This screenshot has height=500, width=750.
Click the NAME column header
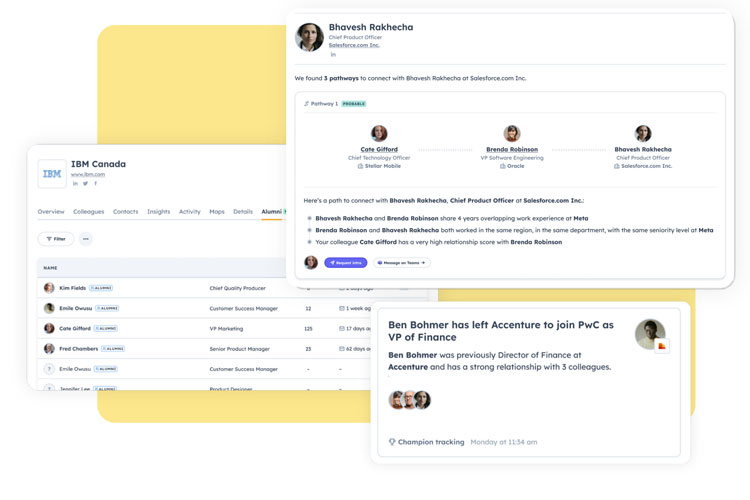50,268
